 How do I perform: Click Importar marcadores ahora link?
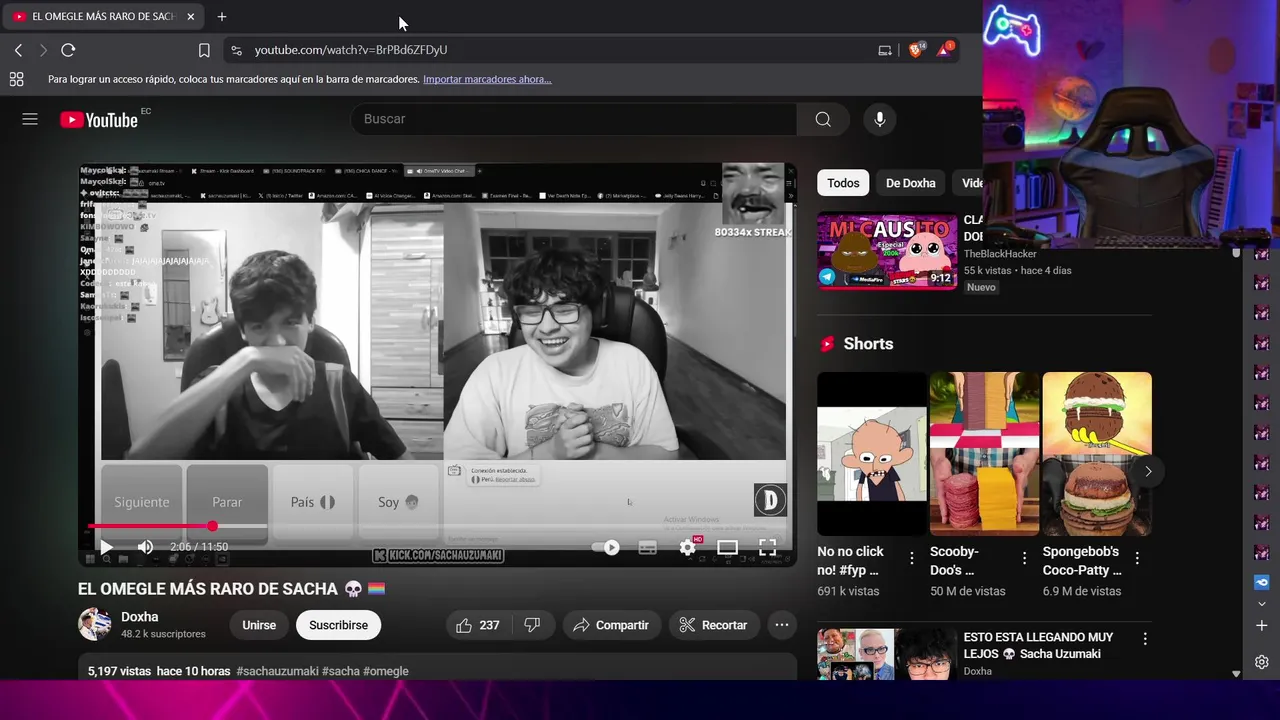[487, 79]
